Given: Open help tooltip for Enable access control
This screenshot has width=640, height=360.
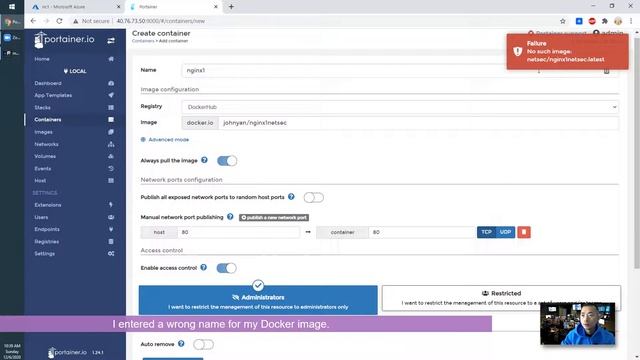Looking at the screenshot, I should point(204,267).
